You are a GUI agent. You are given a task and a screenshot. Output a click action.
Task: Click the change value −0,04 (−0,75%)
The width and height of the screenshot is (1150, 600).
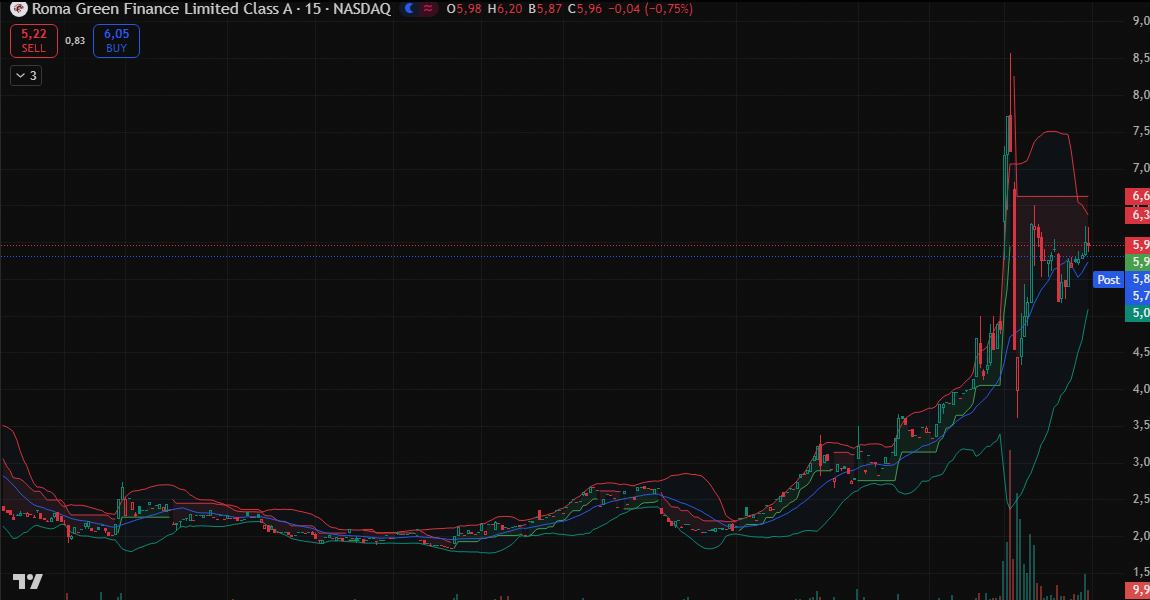(x=651, y=9)
